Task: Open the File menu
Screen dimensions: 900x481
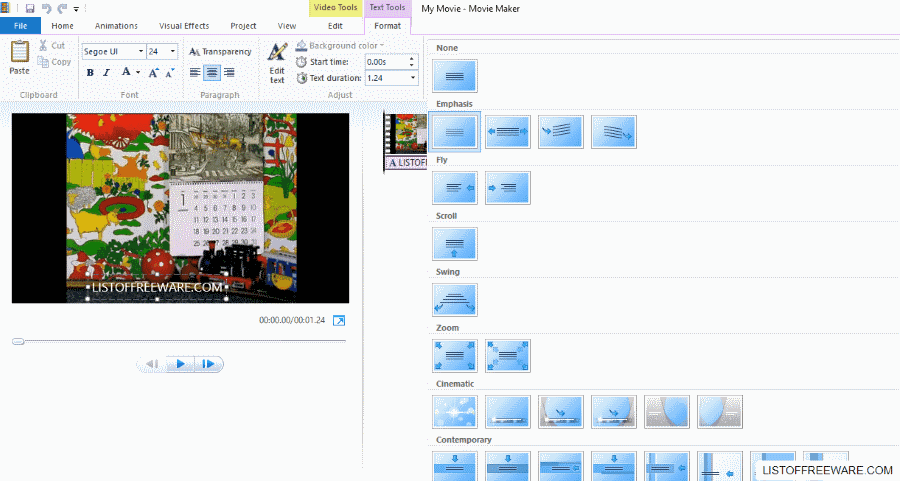Action: (21, 26)
